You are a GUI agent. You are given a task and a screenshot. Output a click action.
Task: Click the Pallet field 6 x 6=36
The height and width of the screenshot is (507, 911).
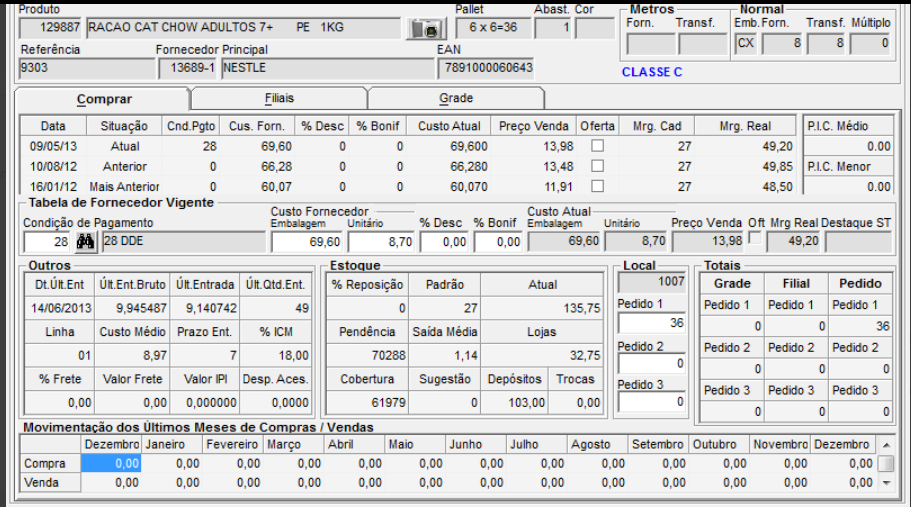[x=493, y=27]
